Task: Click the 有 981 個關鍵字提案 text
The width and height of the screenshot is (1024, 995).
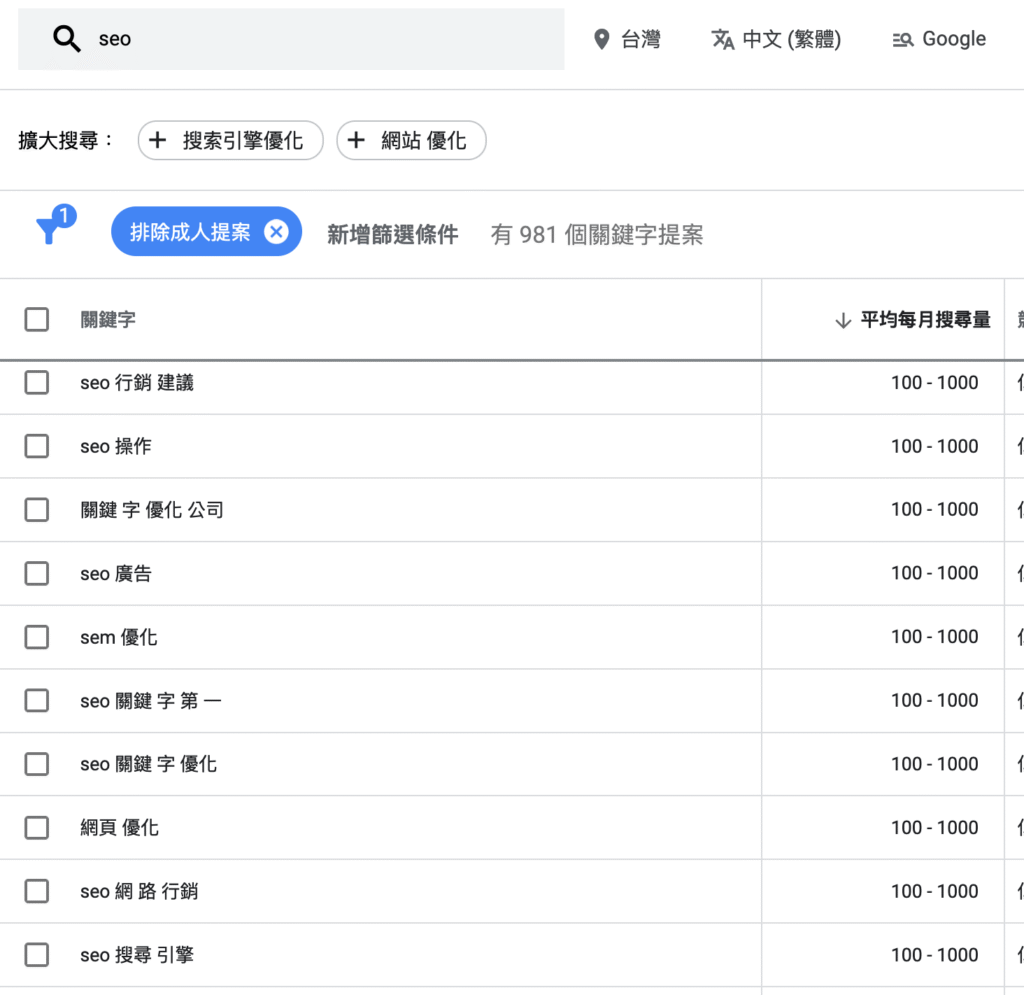Action: pos(597,234)
